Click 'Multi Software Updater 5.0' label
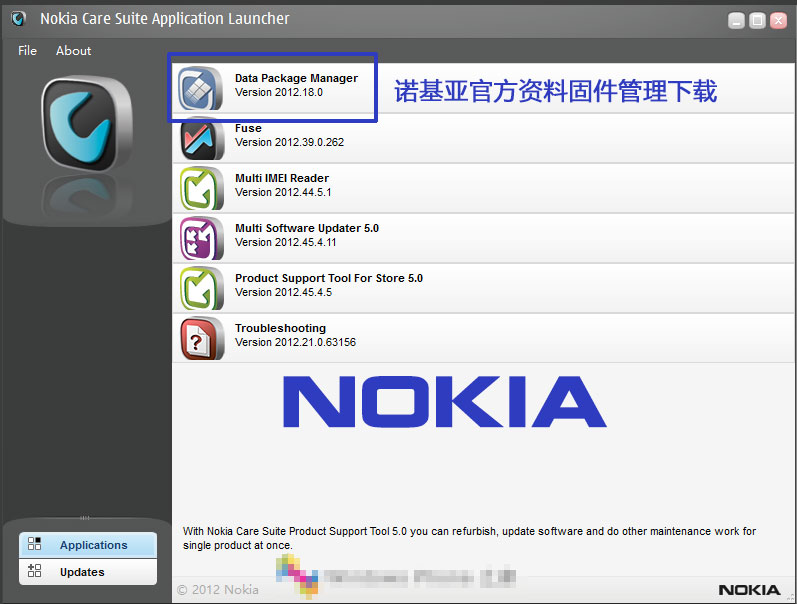Screen dimensions: 797x604 point(307,228)
